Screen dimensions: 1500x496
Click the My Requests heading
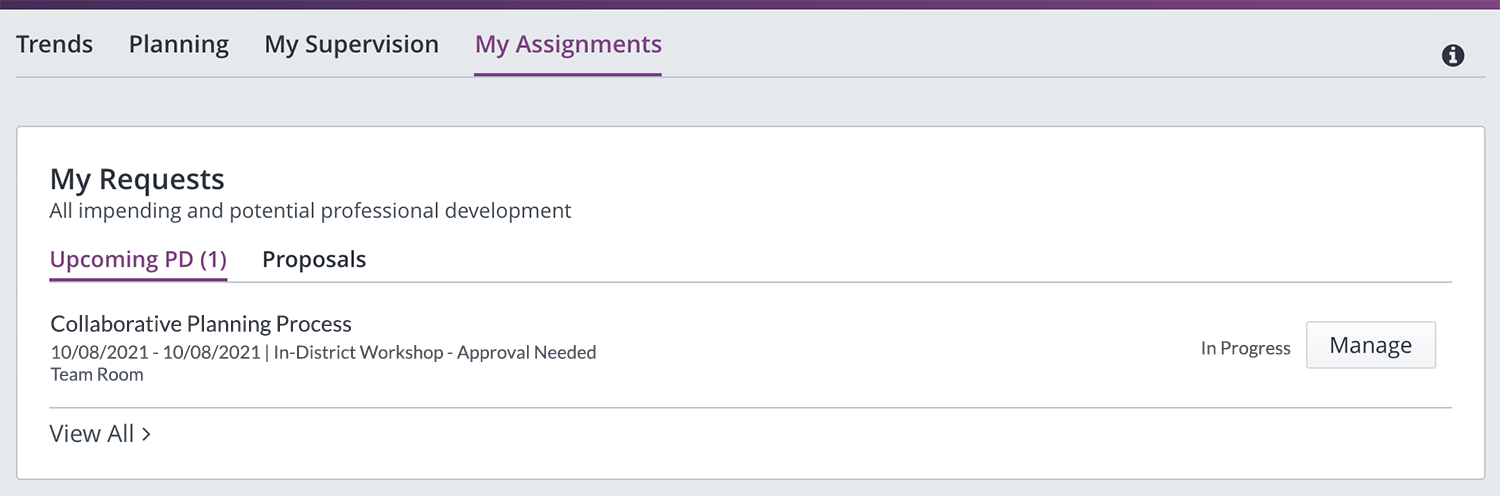click(137, 180)
